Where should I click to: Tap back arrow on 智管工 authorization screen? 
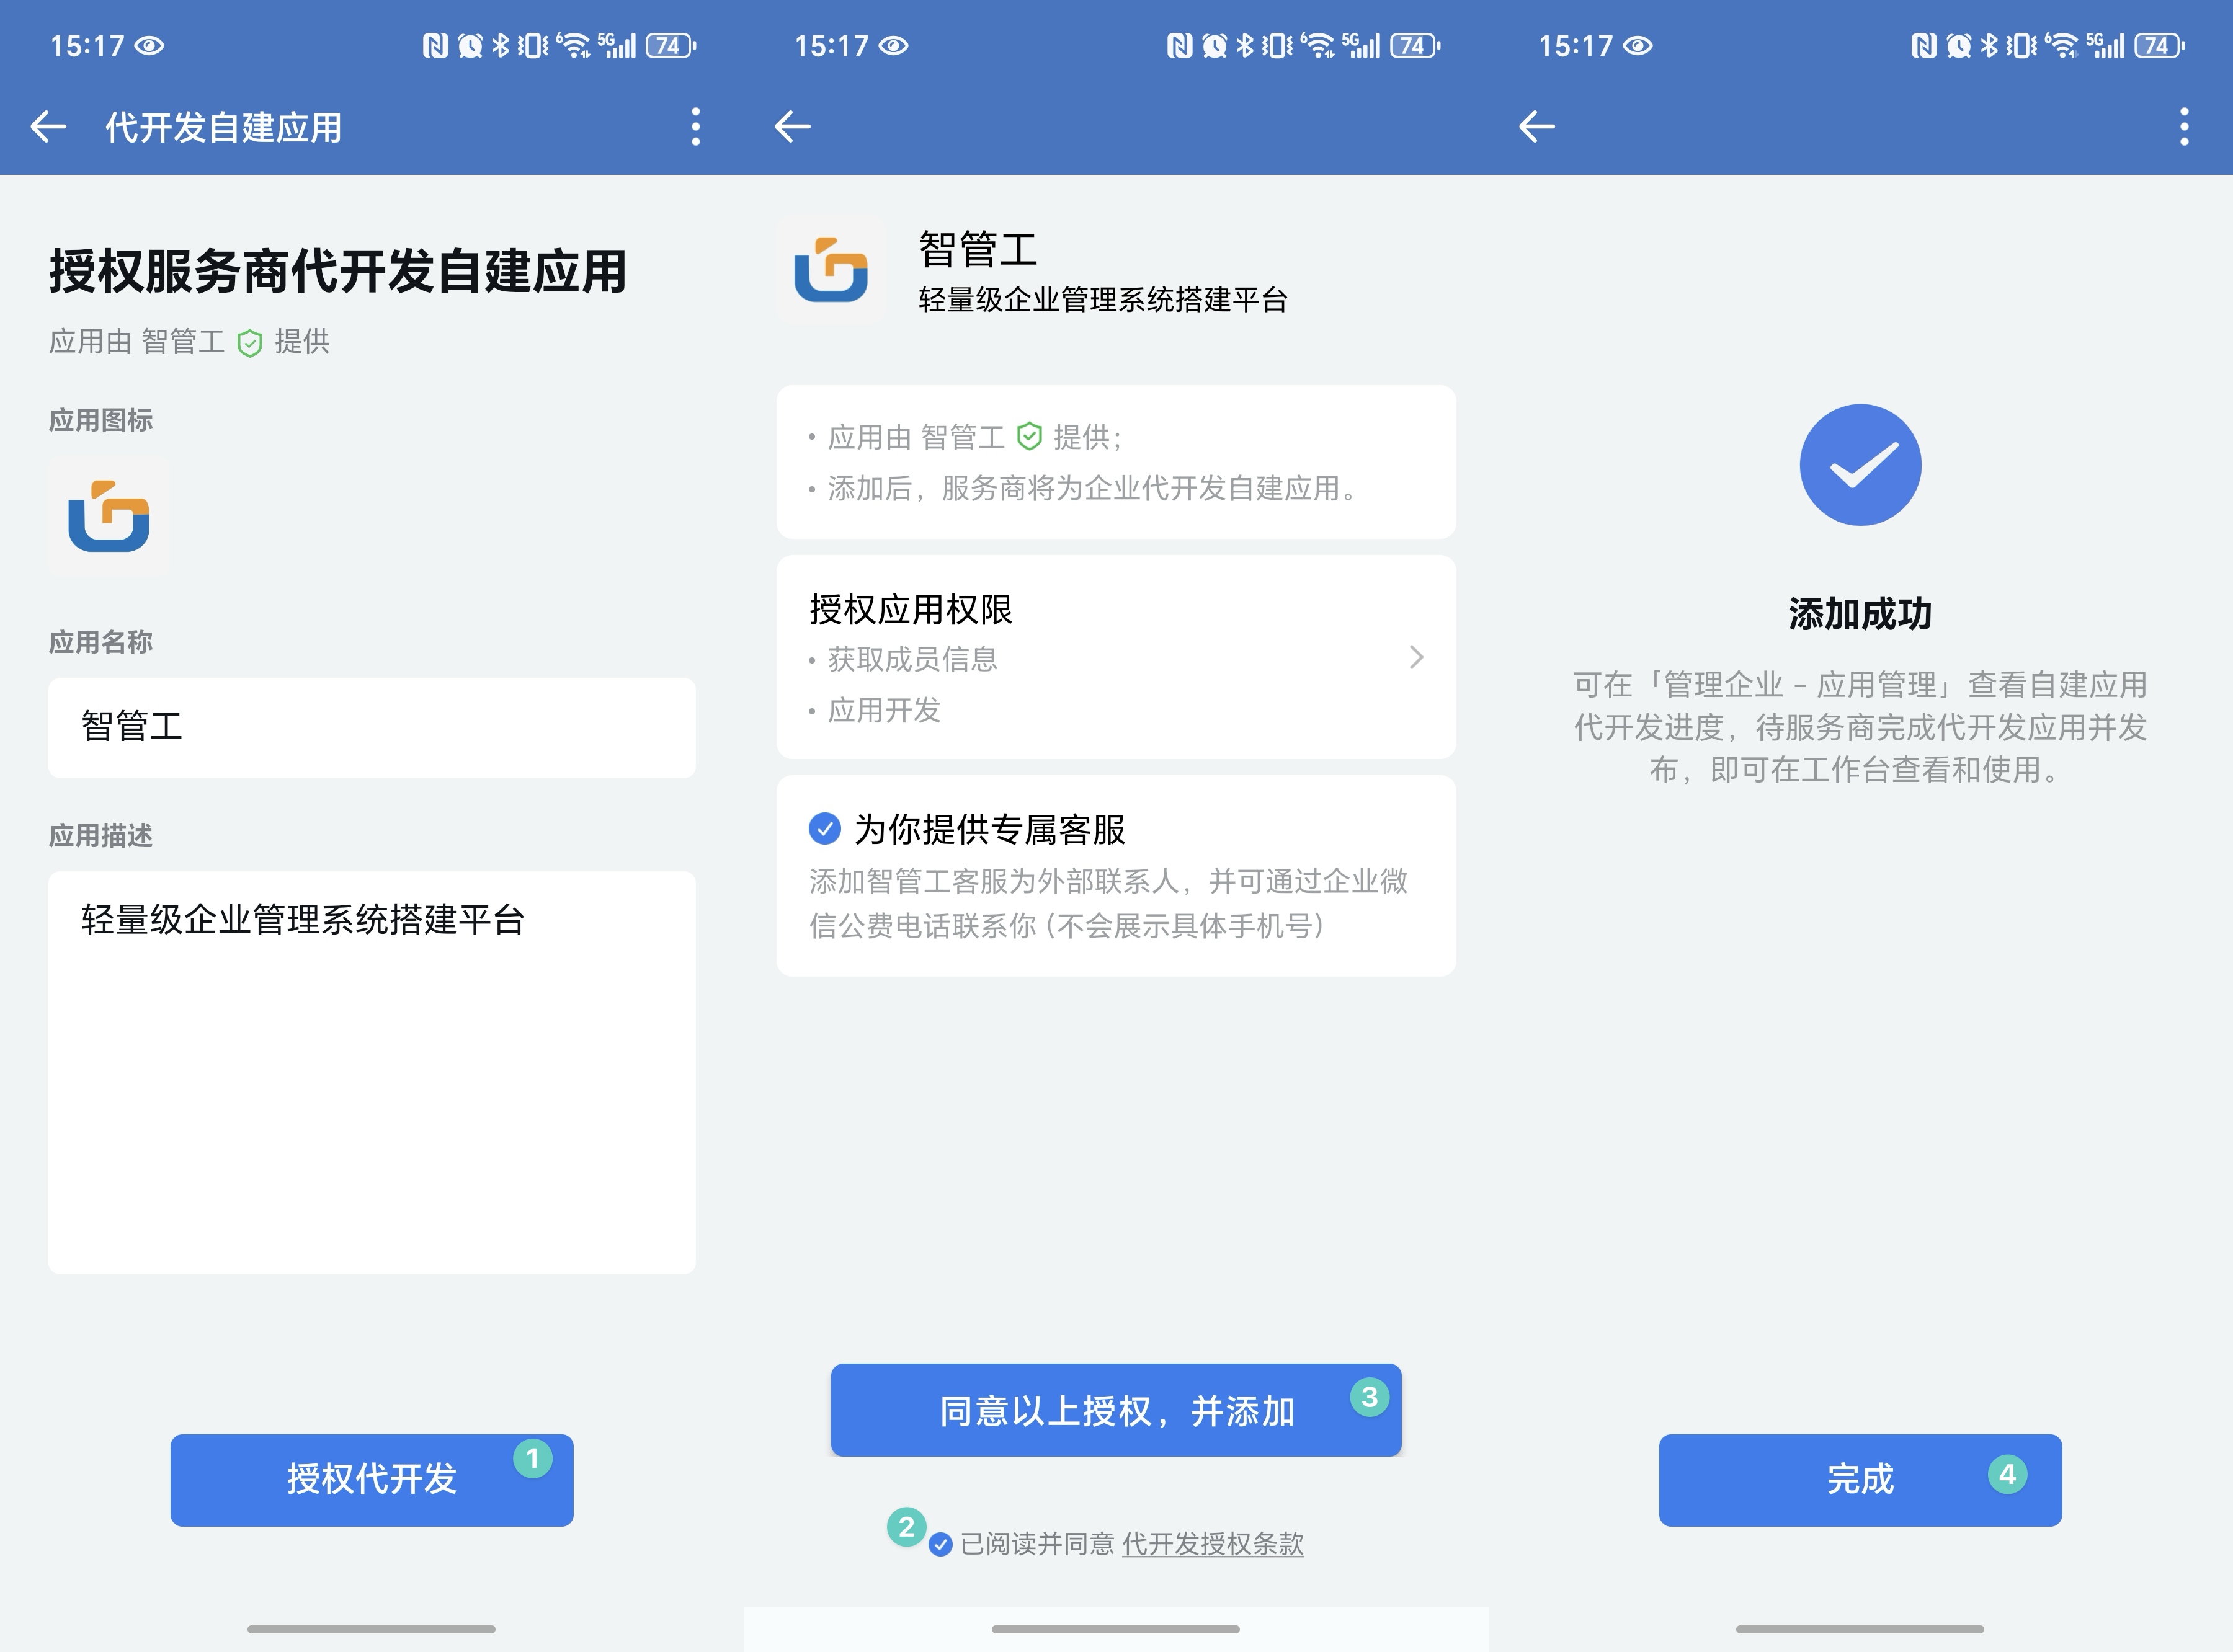pos(792,127)
